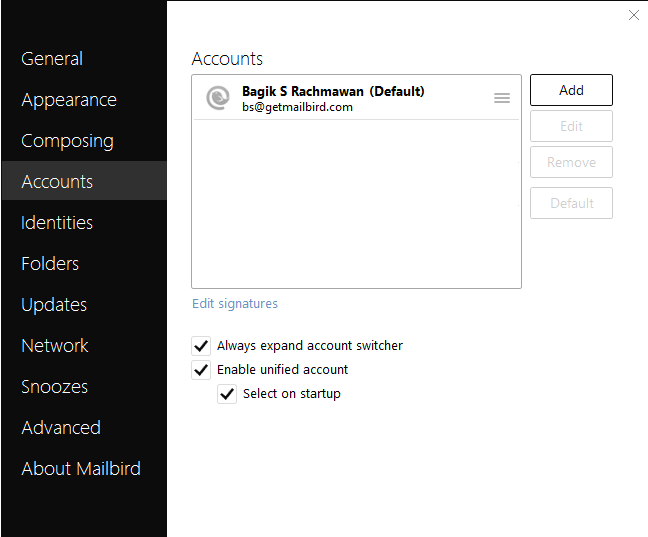Select the Accounts sidebar item

(x=57, y=182)
